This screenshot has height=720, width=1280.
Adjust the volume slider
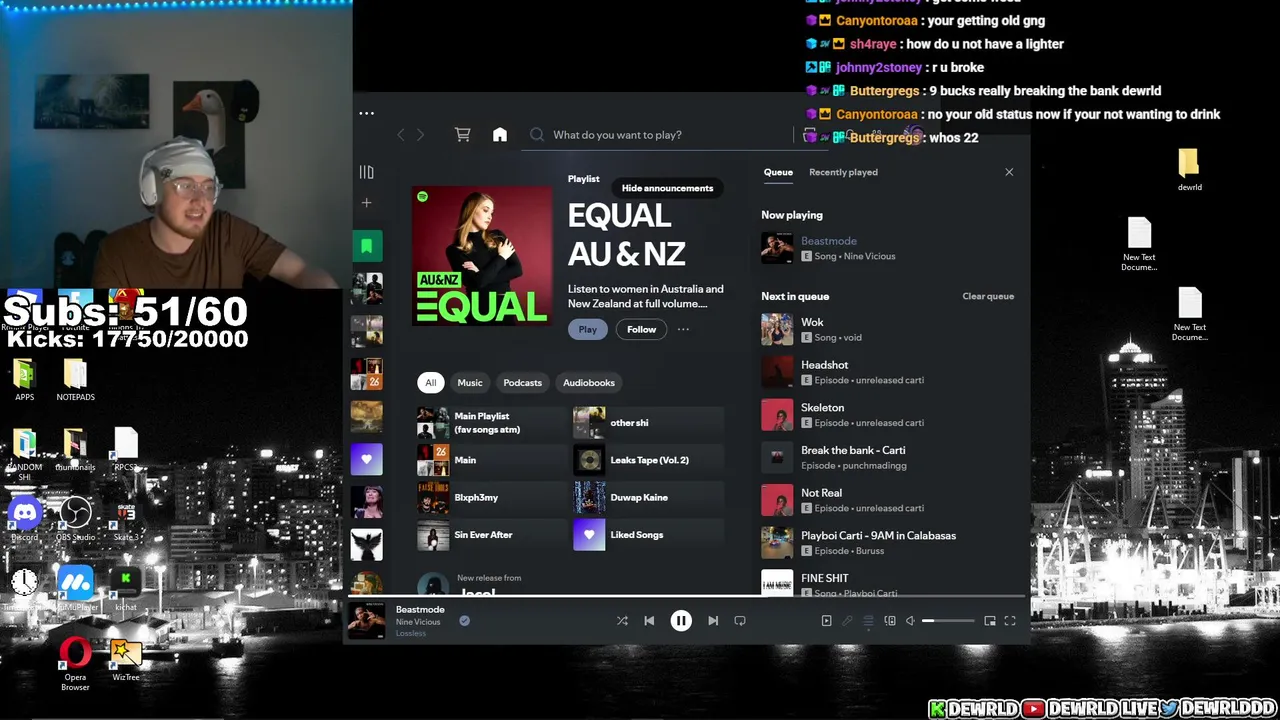(948, 621)
